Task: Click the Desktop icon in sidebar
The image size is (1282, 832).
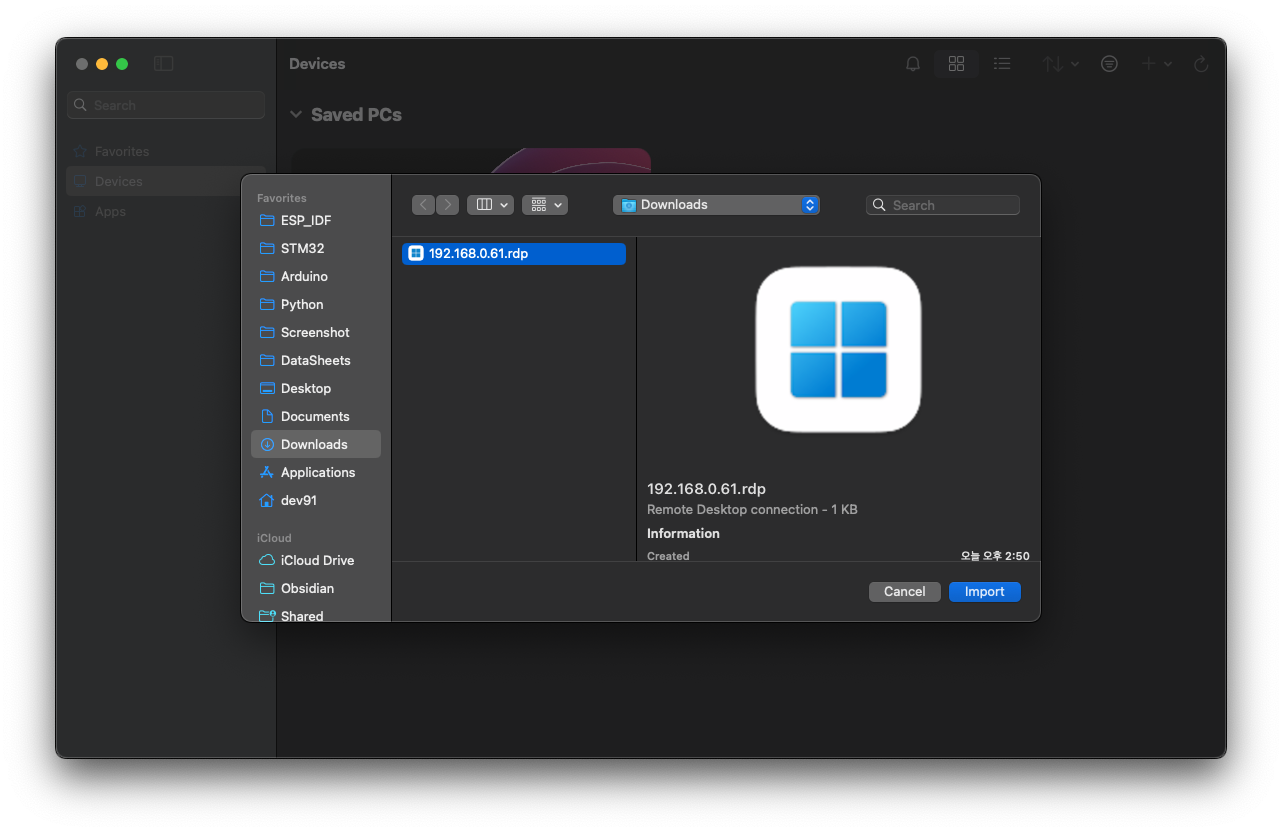Action: coord(267,388)
